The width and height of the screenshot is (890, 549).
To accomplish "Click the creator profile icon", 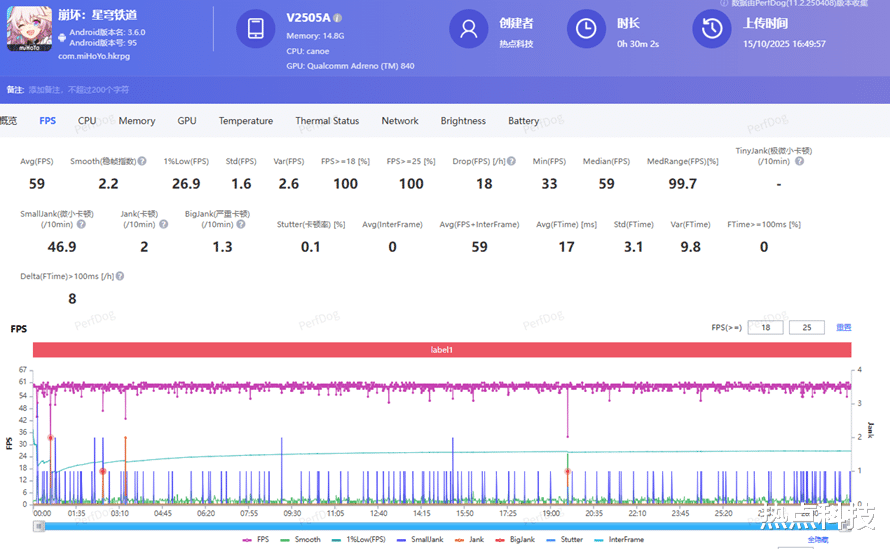I will tap(468, 29).
